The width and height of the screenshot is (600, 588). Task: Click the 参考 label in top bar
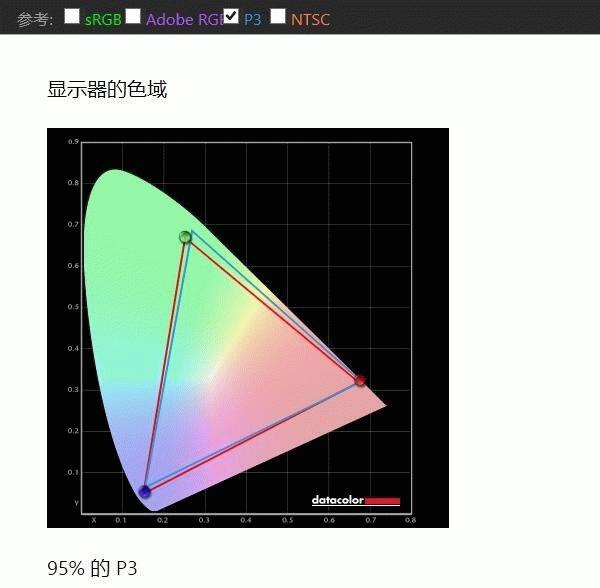35,19
